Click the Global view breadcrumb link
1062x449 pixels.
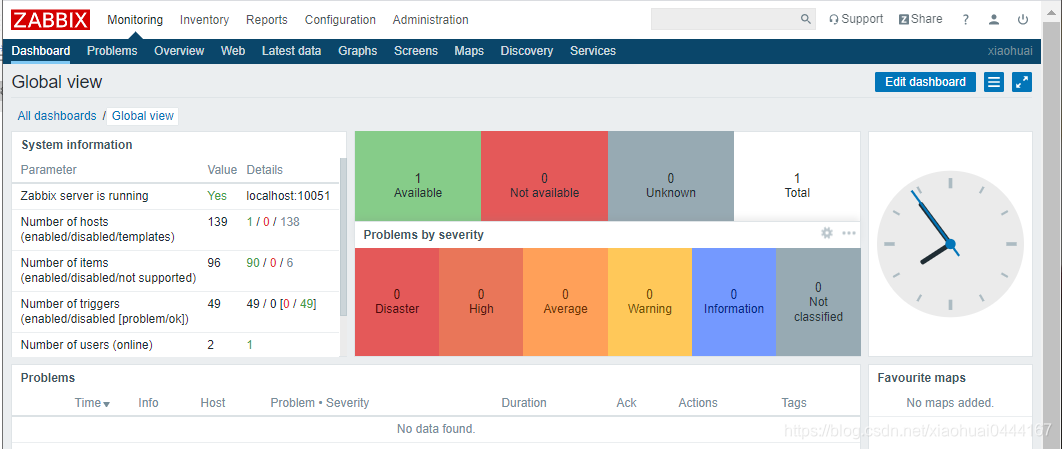tap(143, 116)
